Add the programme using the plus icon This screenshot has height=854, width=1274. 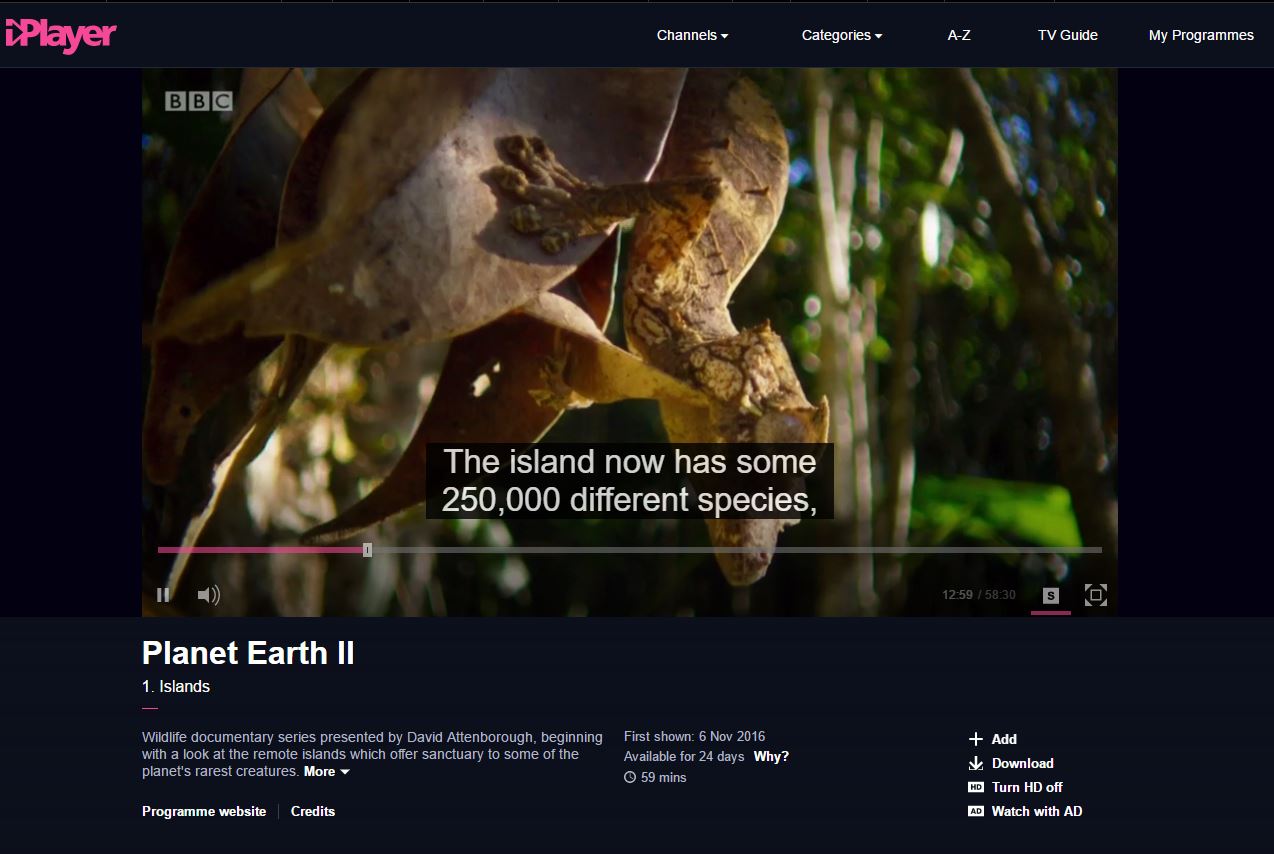click(976, 739)
